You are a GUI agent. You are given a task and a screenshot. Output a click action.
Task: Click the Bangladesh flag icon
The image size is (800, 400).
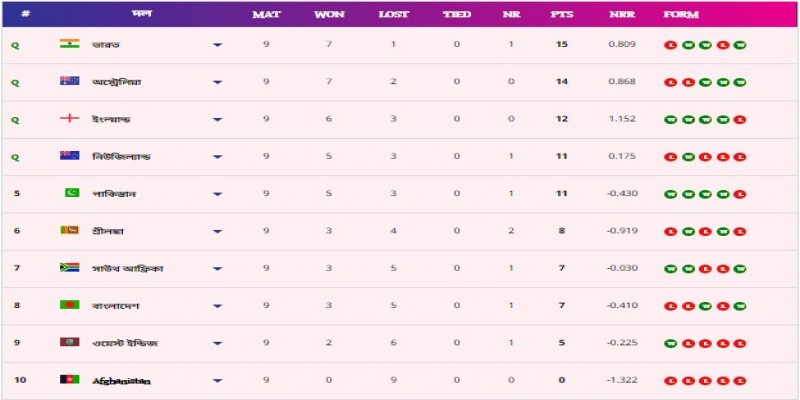pyautogui.click(x=69, y=305)
